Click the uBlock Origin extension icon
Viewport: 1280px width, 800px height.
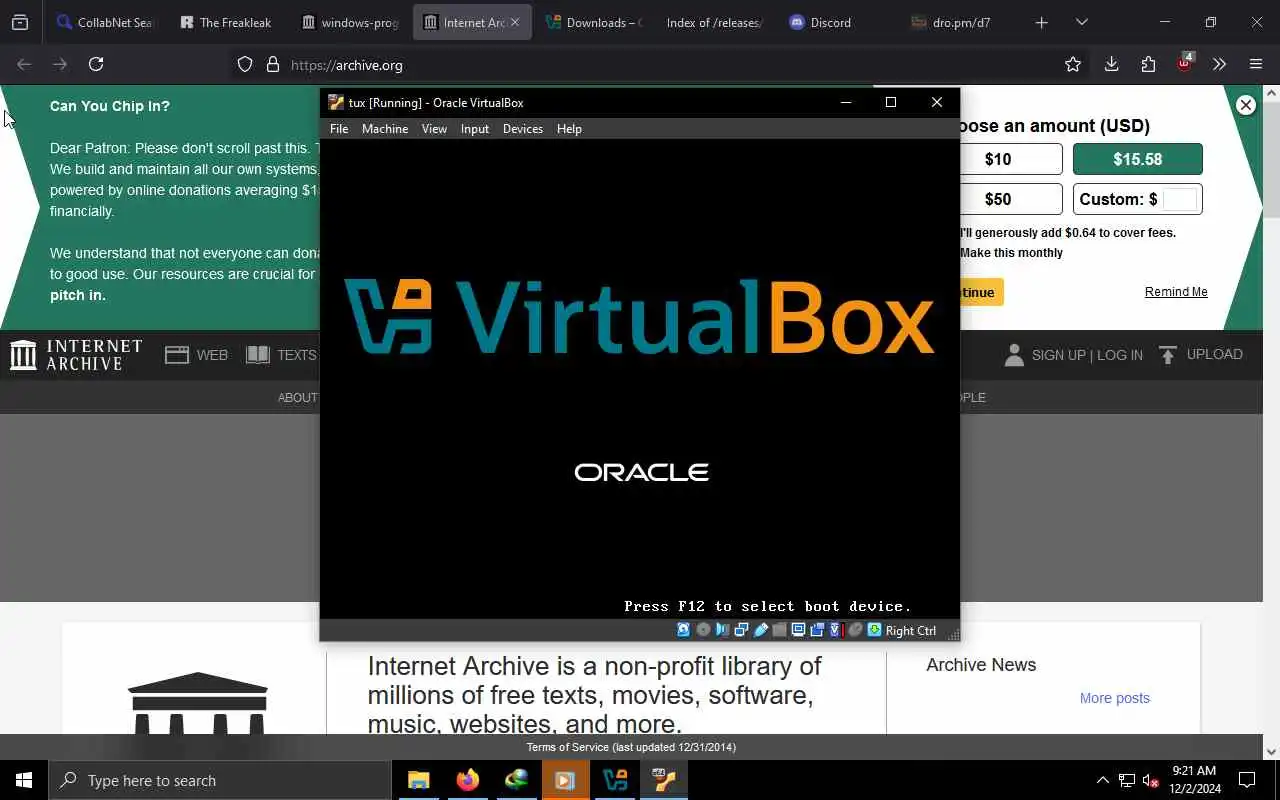point(1185,64)
